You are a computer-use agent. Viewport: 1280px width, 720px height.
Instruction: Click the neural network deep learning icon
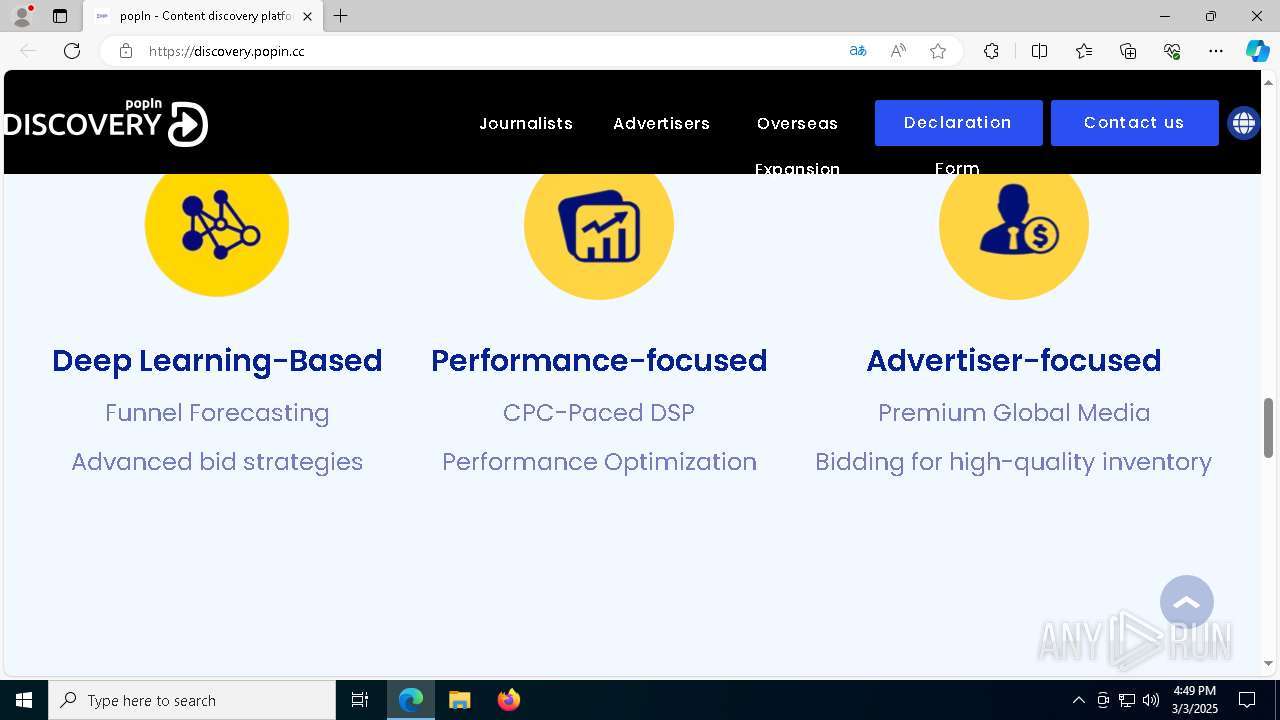click(x=217, y=224)
